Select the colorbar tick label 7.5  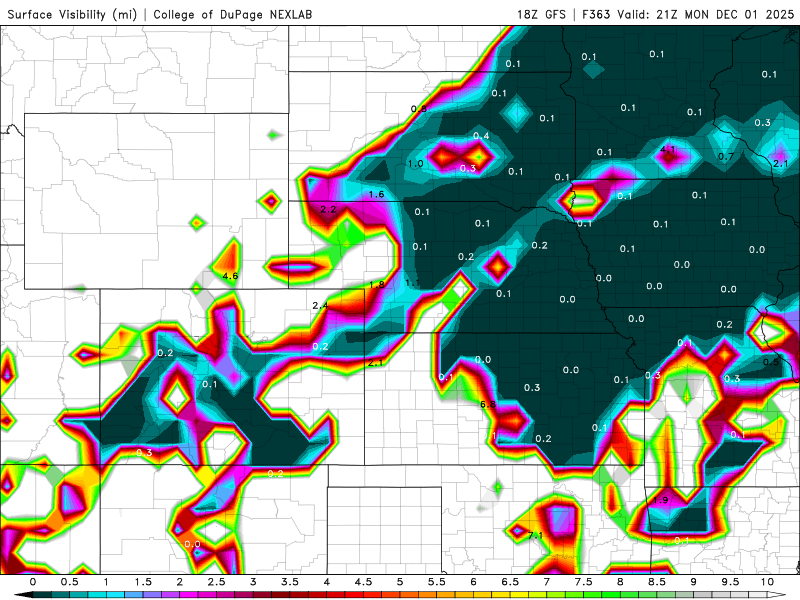tap(584, 582)
